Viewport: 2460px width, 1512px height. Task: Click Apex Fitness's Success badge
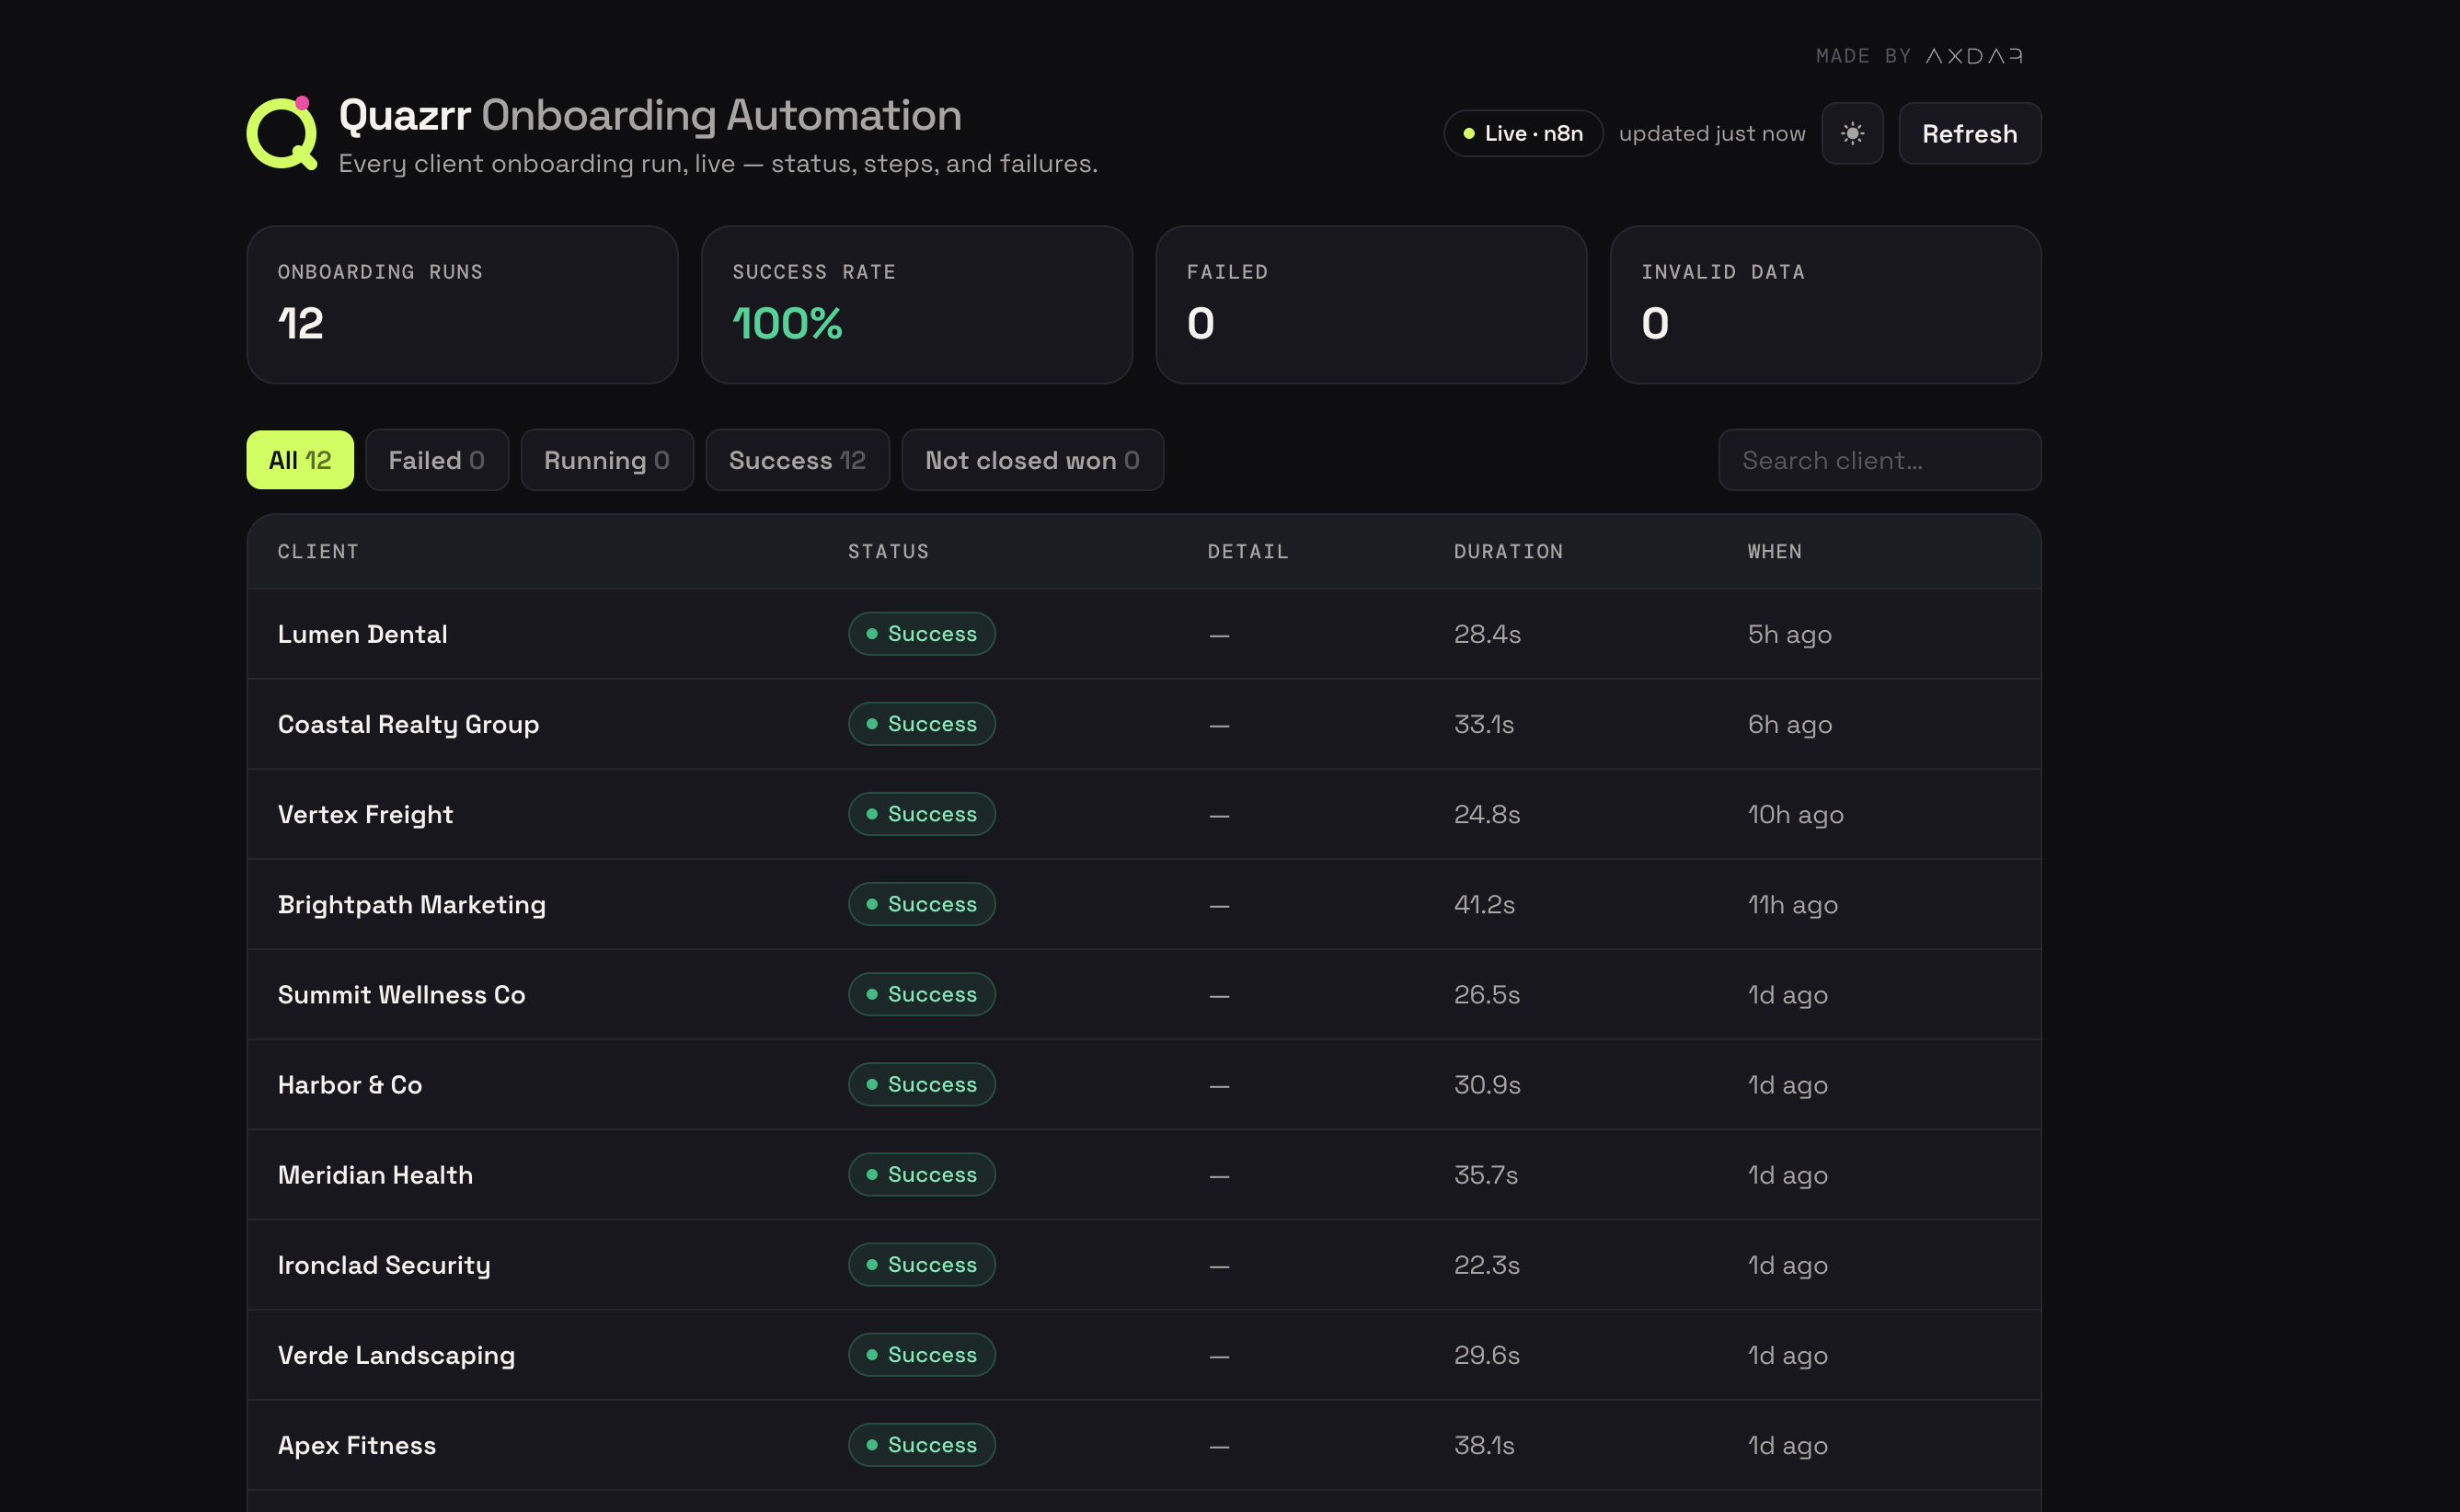[921, 1445]
